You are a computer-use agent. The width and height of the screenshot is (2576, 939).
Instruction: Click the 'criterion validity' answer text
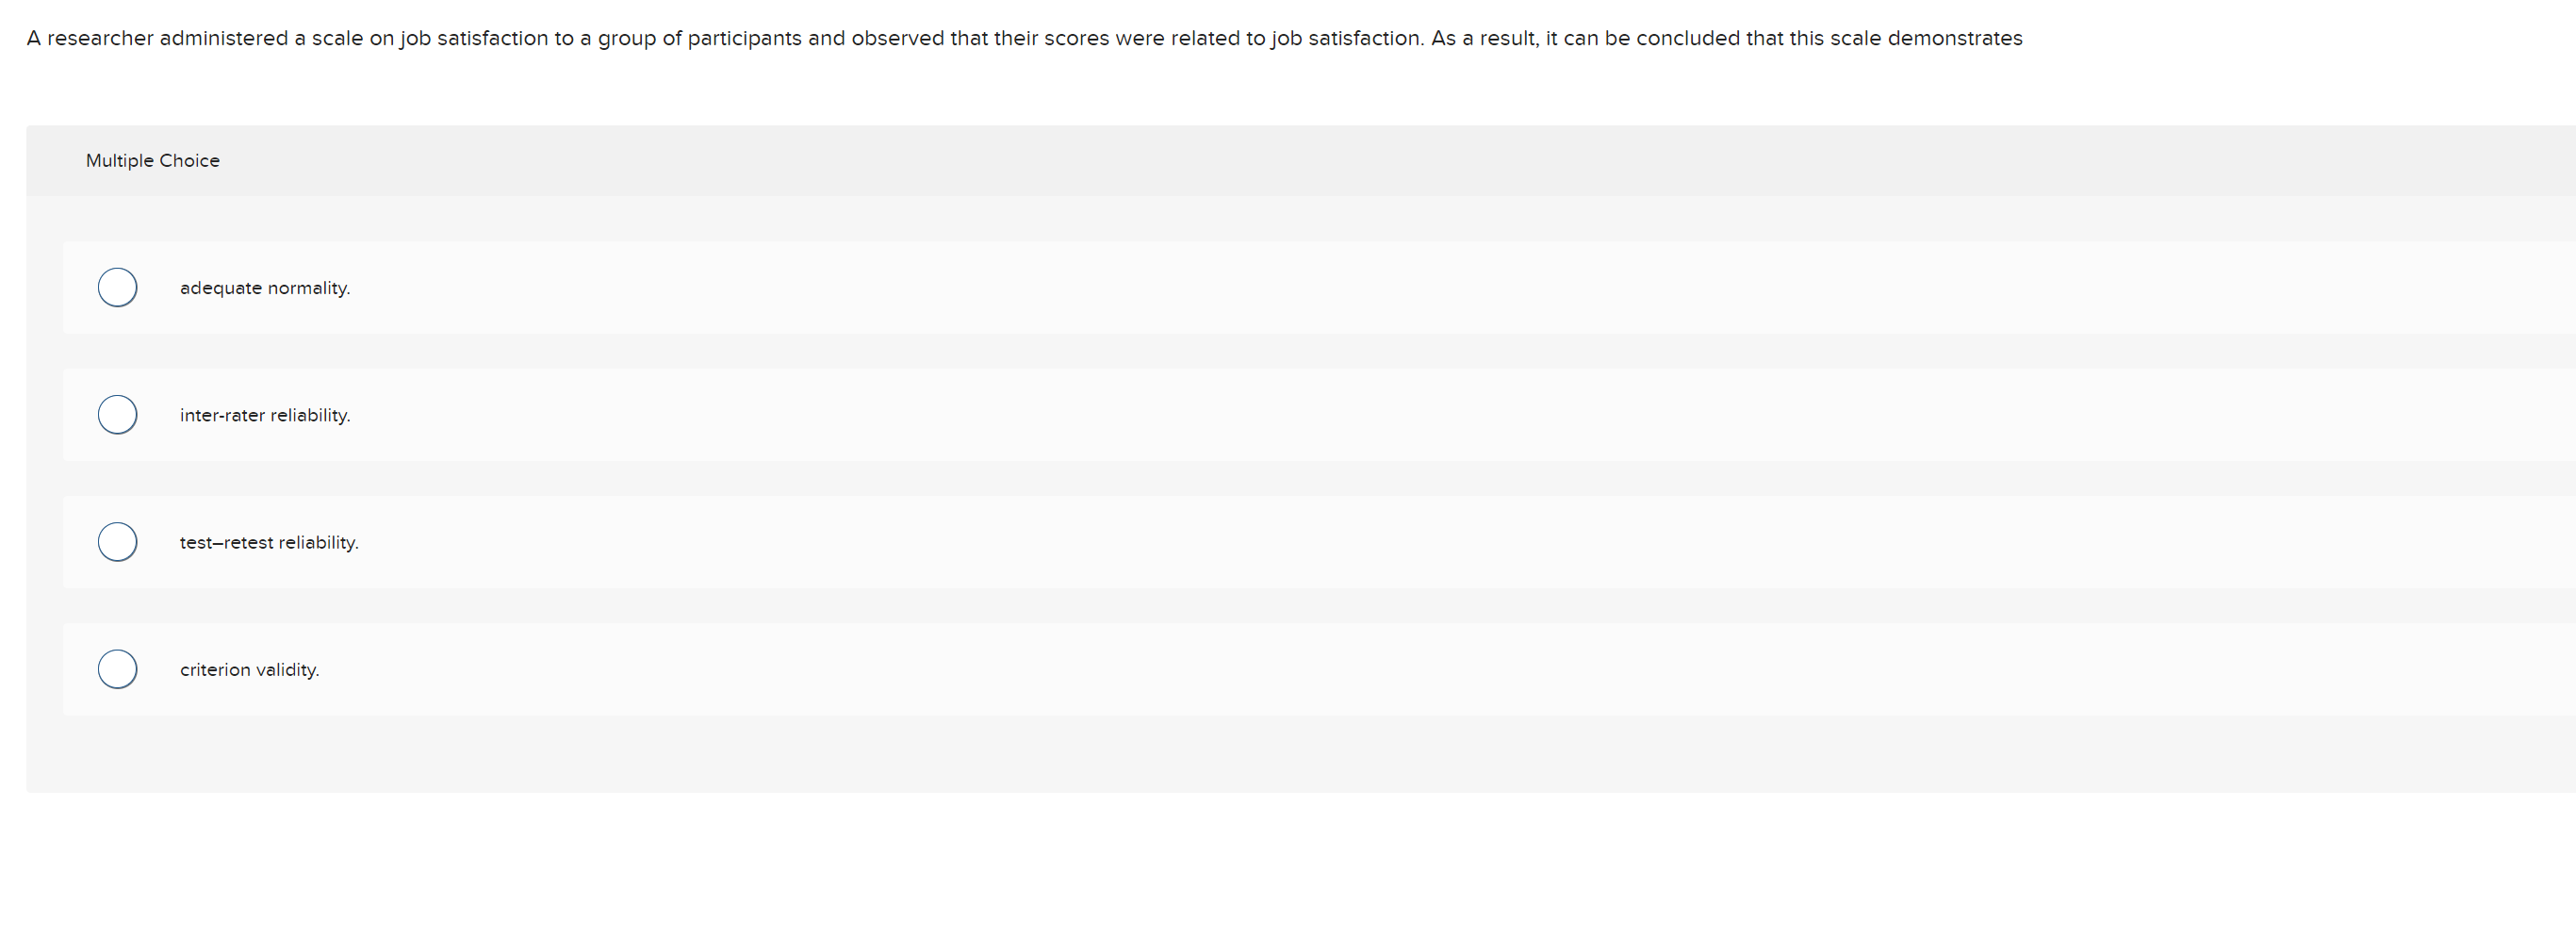(248, 669)
